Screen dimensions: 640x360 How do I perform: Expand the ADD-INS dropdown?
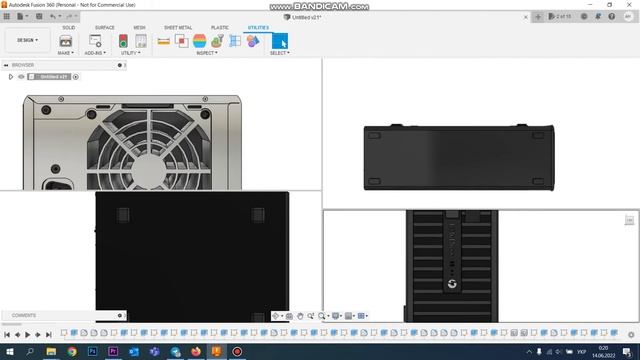(95, 53)
